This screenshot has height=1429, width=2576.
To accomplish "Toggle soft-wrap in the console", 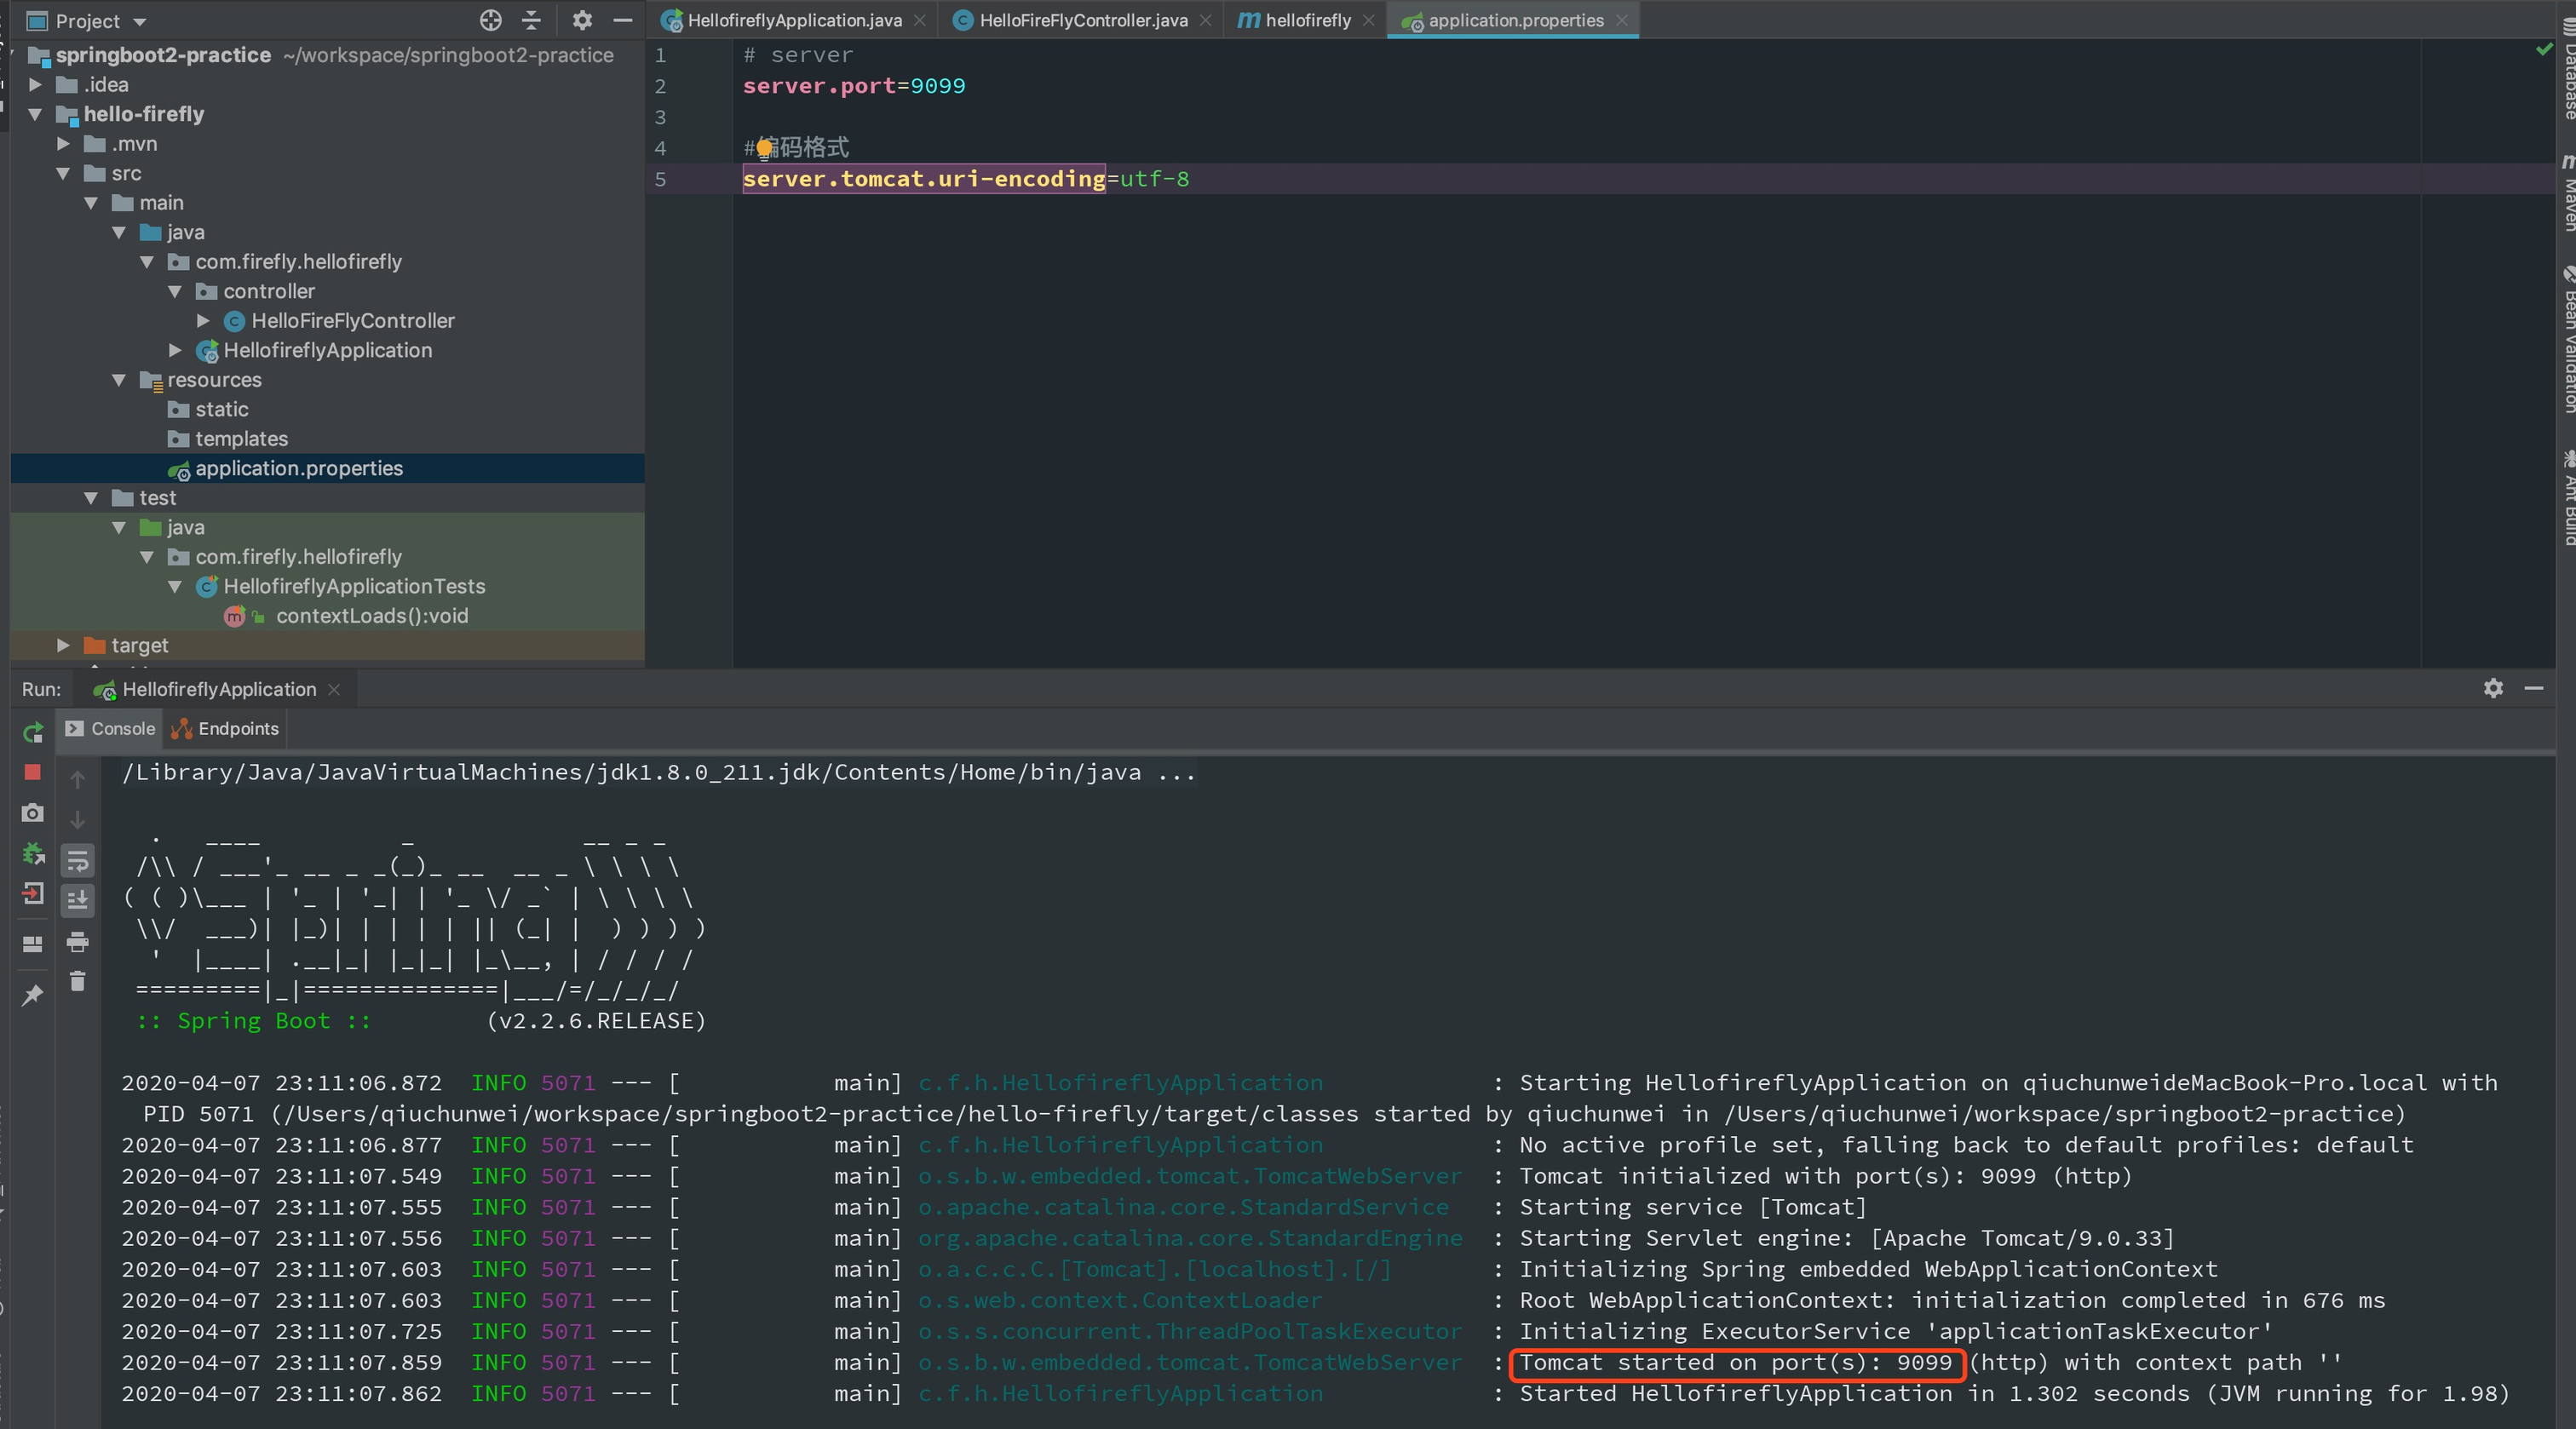I will pyautogui.click(x=77, y=861).
